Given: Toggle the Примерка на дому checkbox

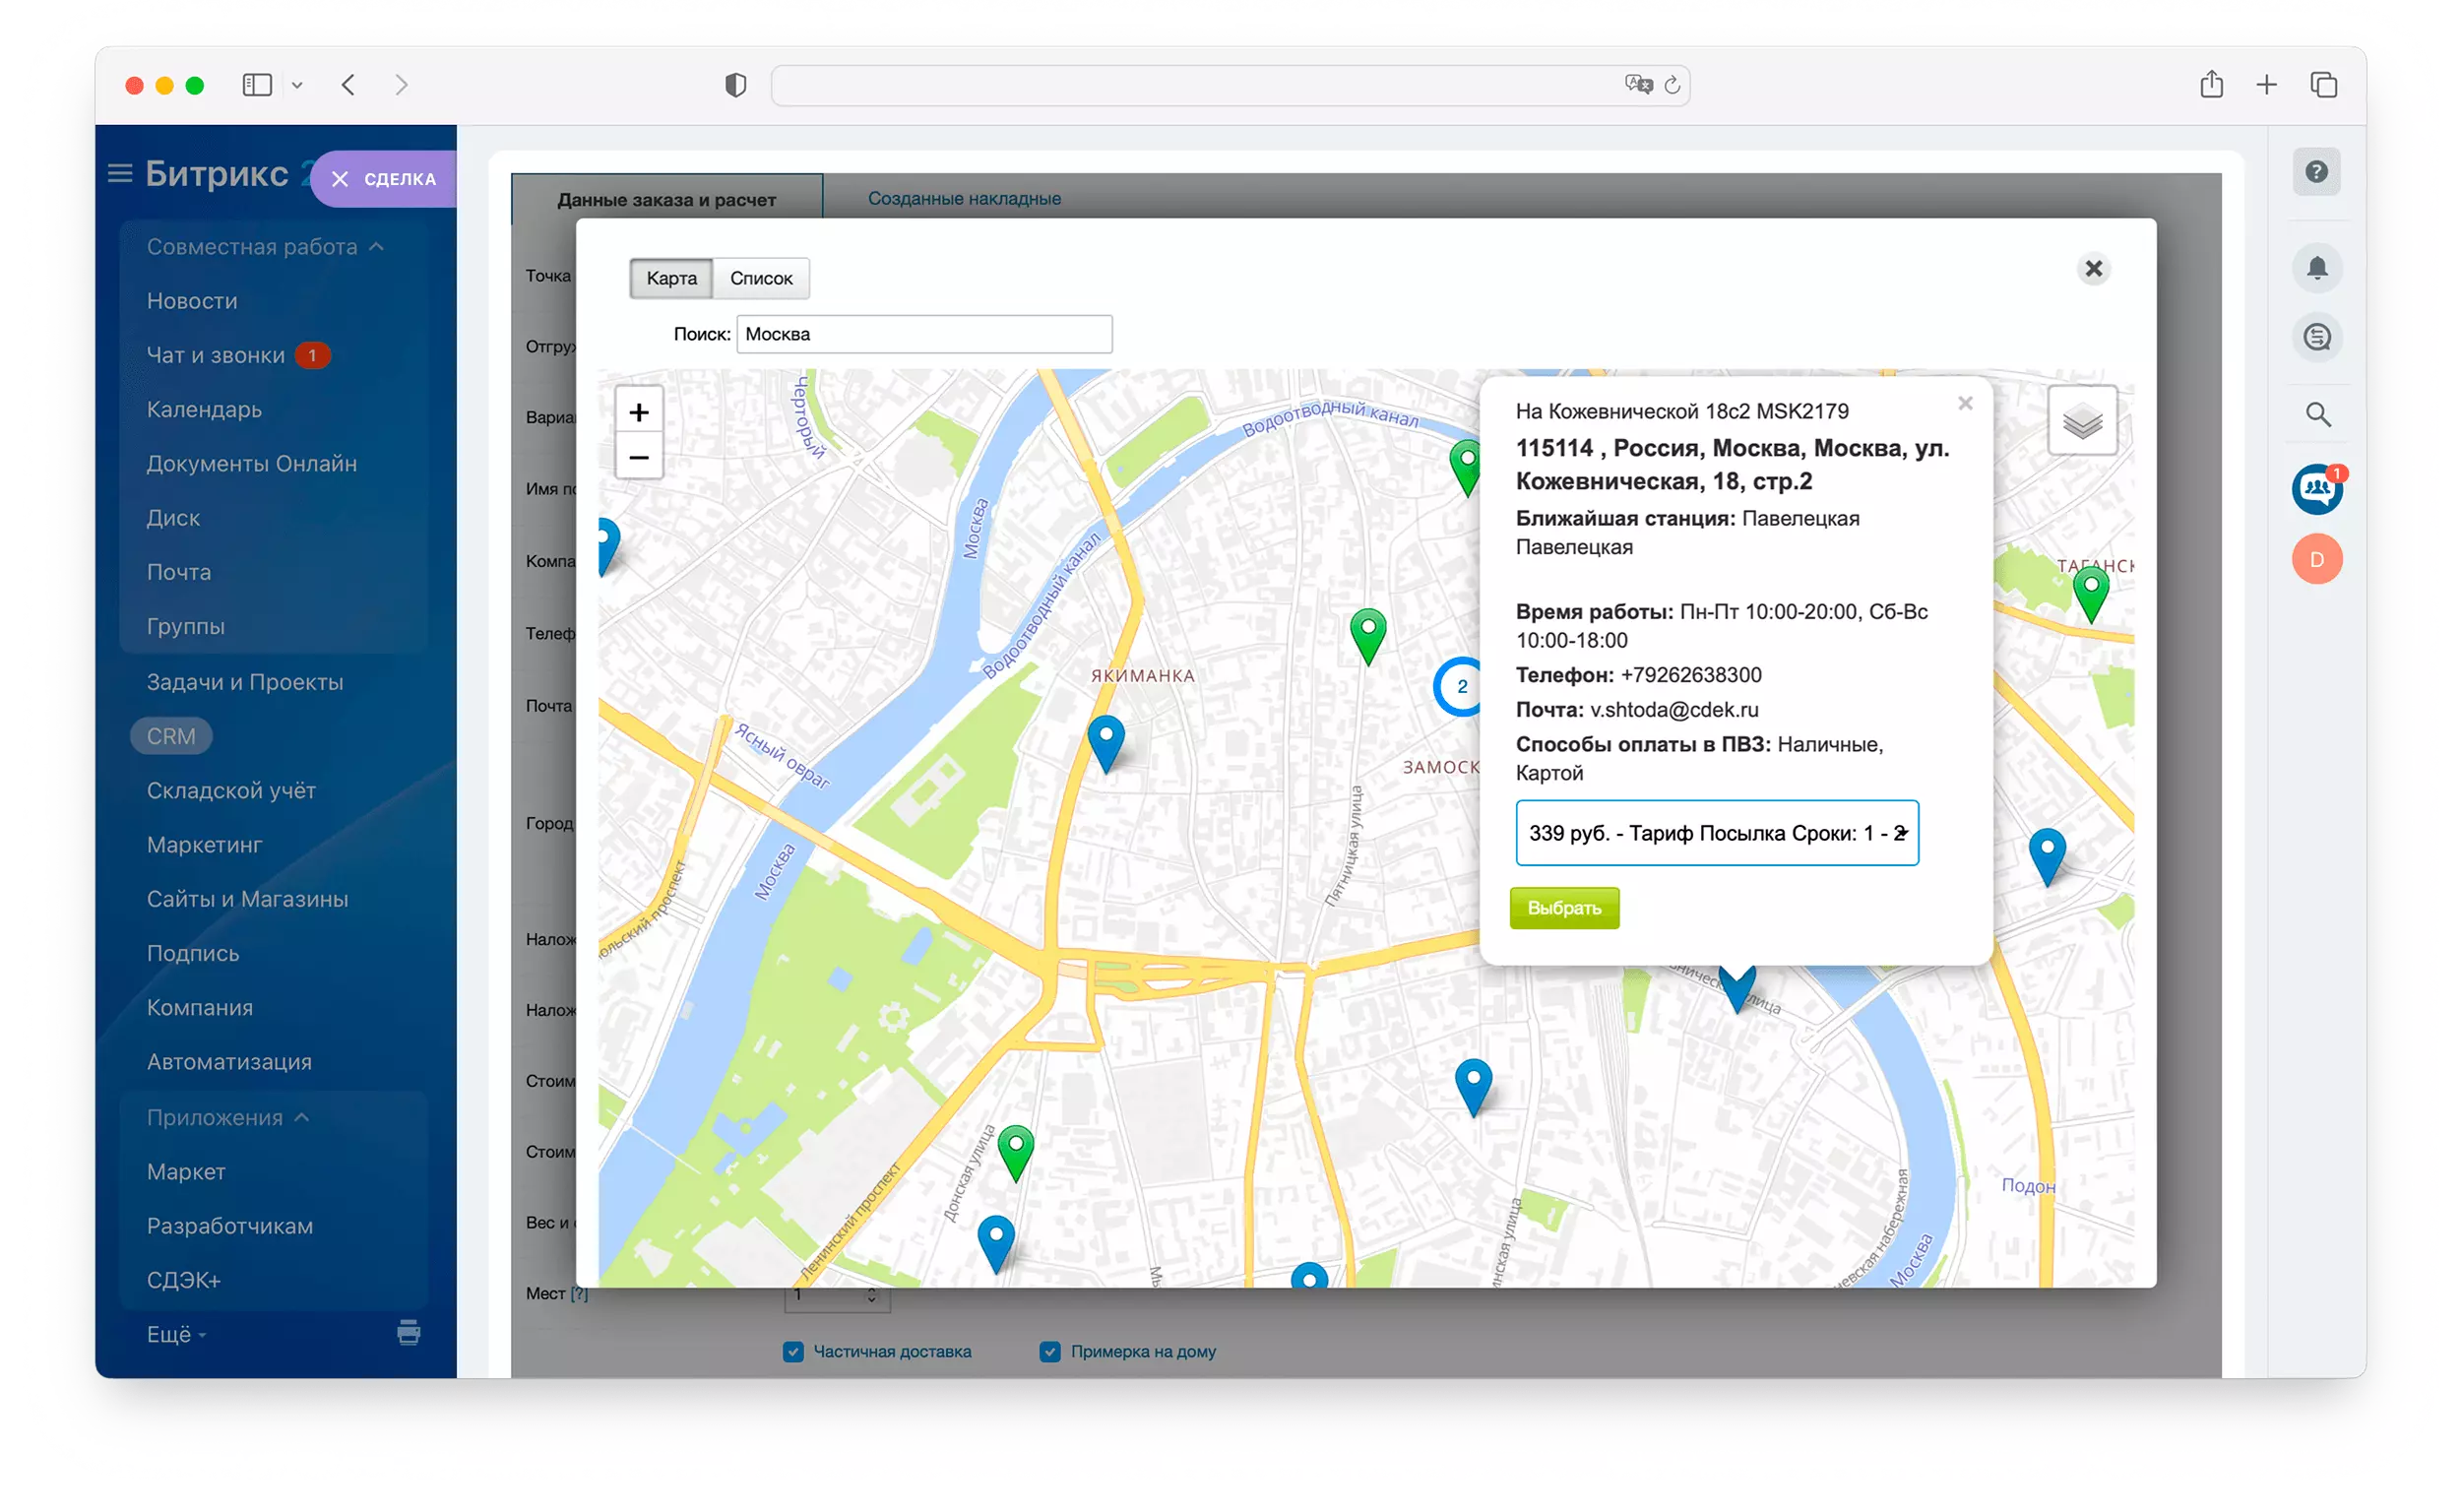Looking at the screenshot, I should [x=1051, y=1354].
